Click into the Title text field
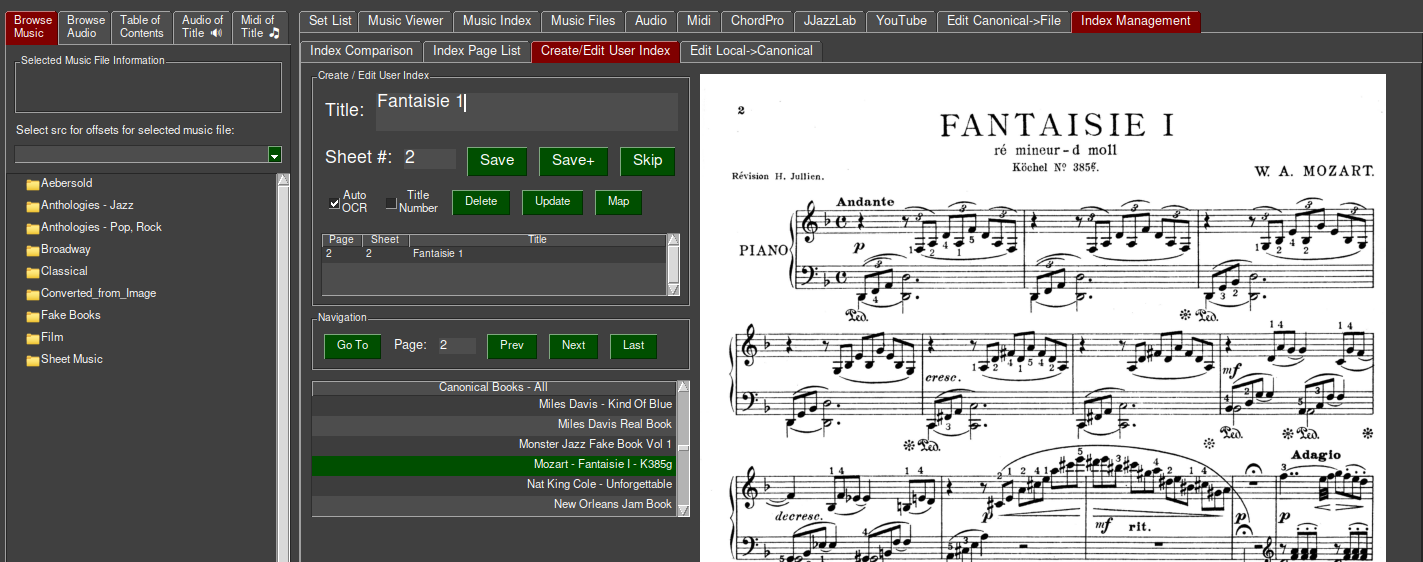 coord(526,111)
